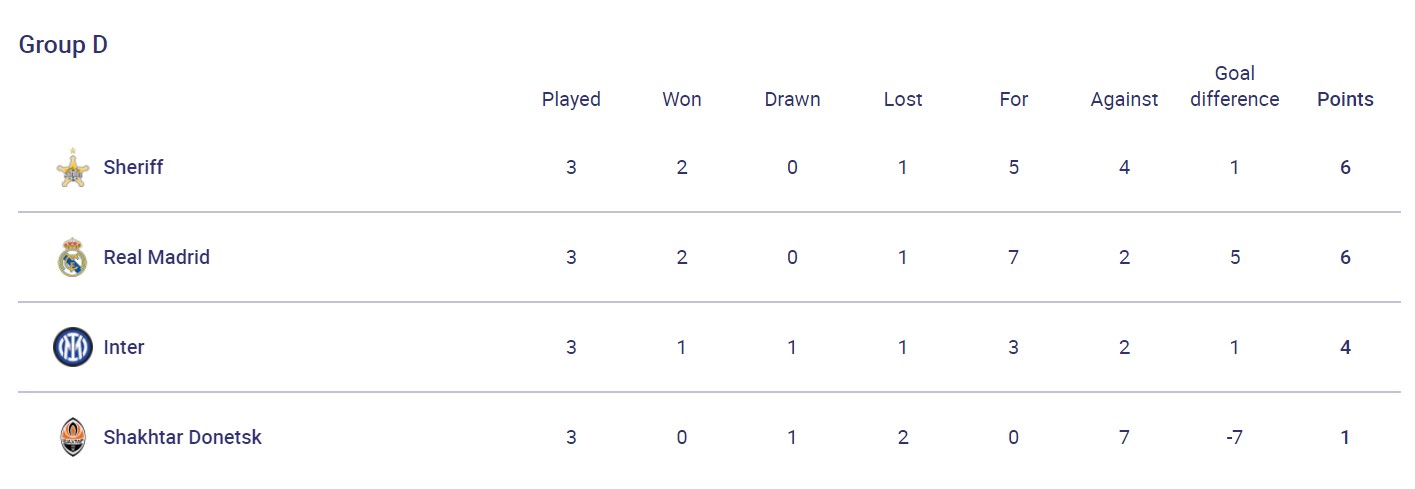This screenshot has height=489, width=1415.
Task: Click the Goal difference column header
Action: 1234,87
